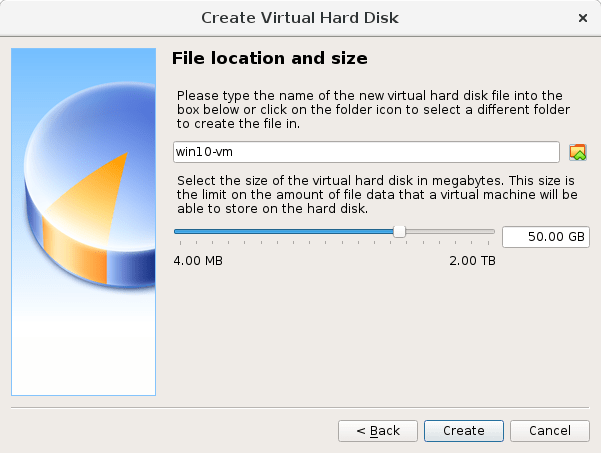This screenshot has height=453, width=601.
Task: Open the folder browser icon beside file name
Action: [x=578, y=152]
